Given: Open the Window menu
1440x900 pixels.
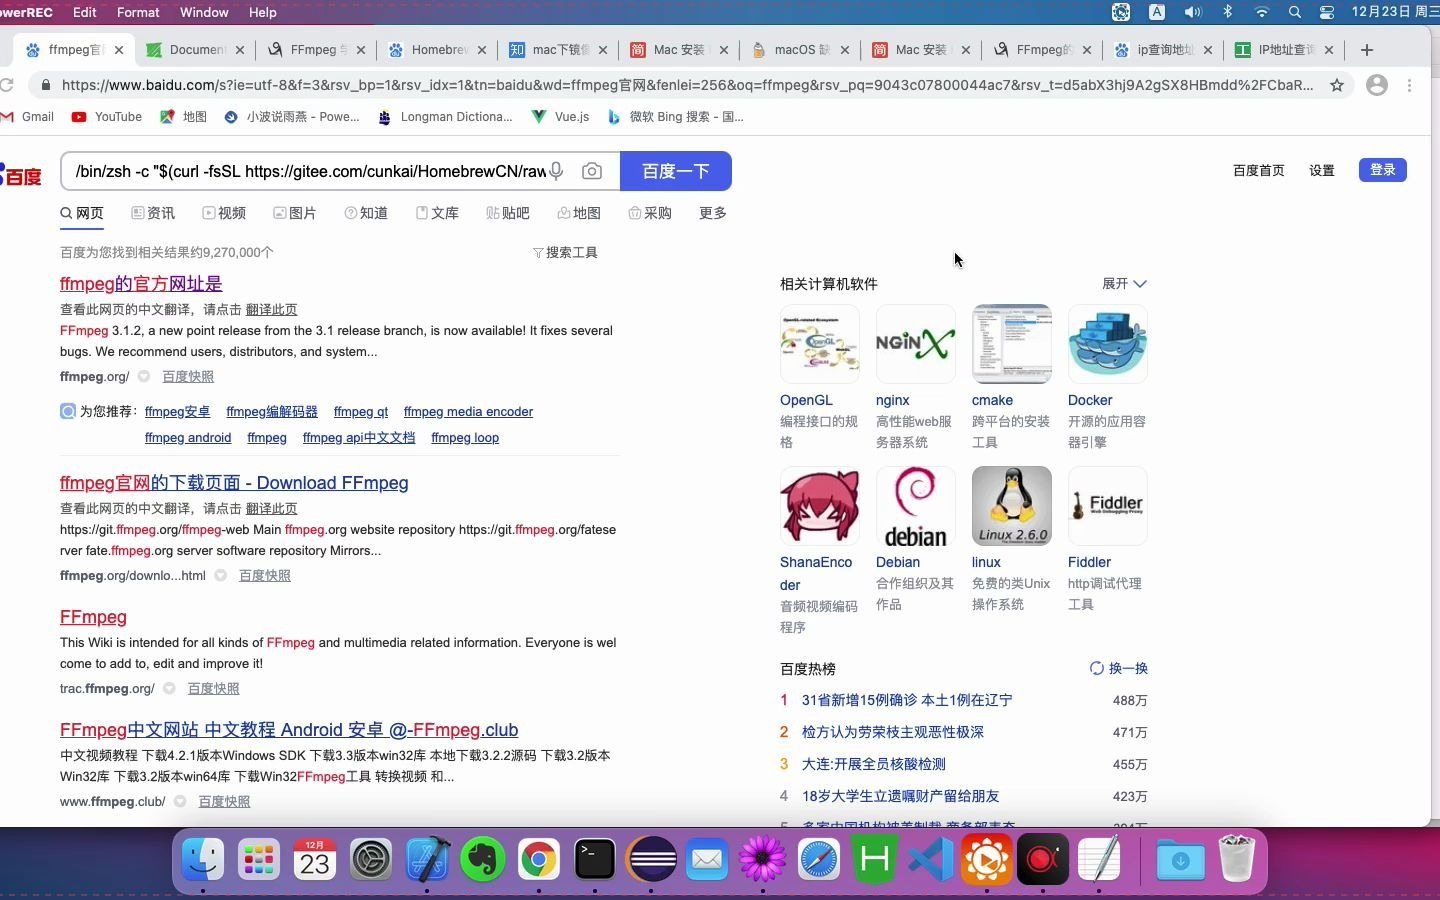Looking at the screenshot, I should click(x=204, y=12).
